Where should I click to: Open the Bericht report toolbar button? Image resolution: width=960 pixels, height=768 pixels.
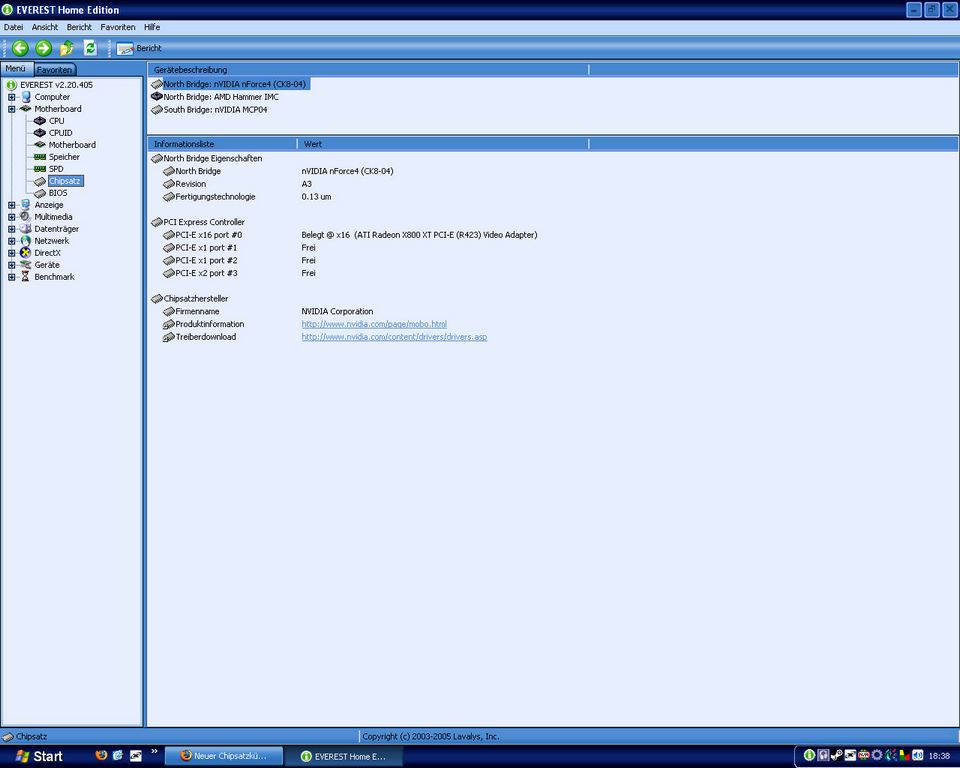coord(139,48)
